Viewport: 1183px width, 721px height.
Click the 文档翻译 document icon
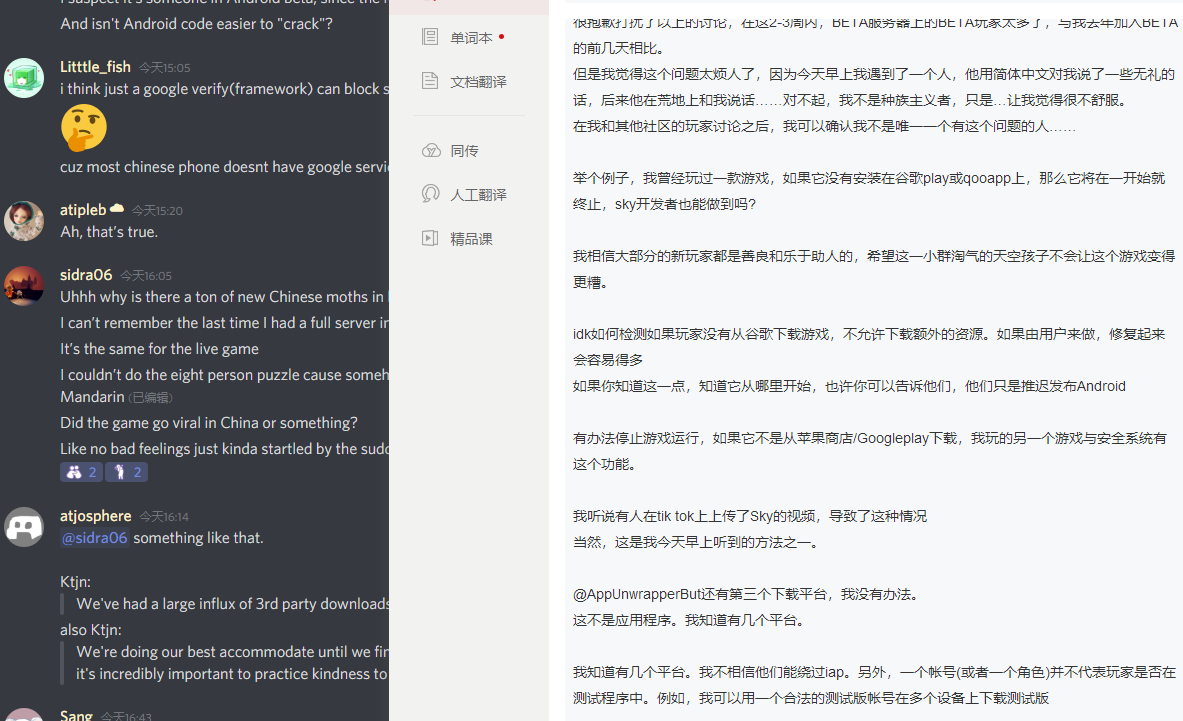coord(430,81)
